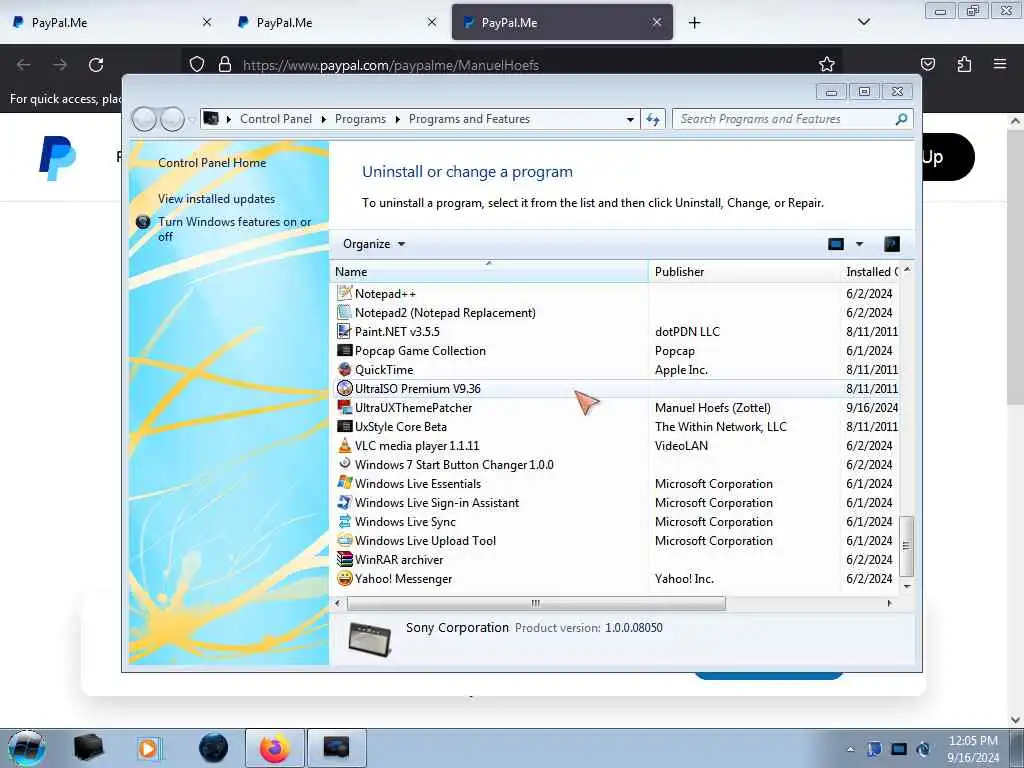Click the Save to Pocket icon in Firefox

click(x=927, y=64)
